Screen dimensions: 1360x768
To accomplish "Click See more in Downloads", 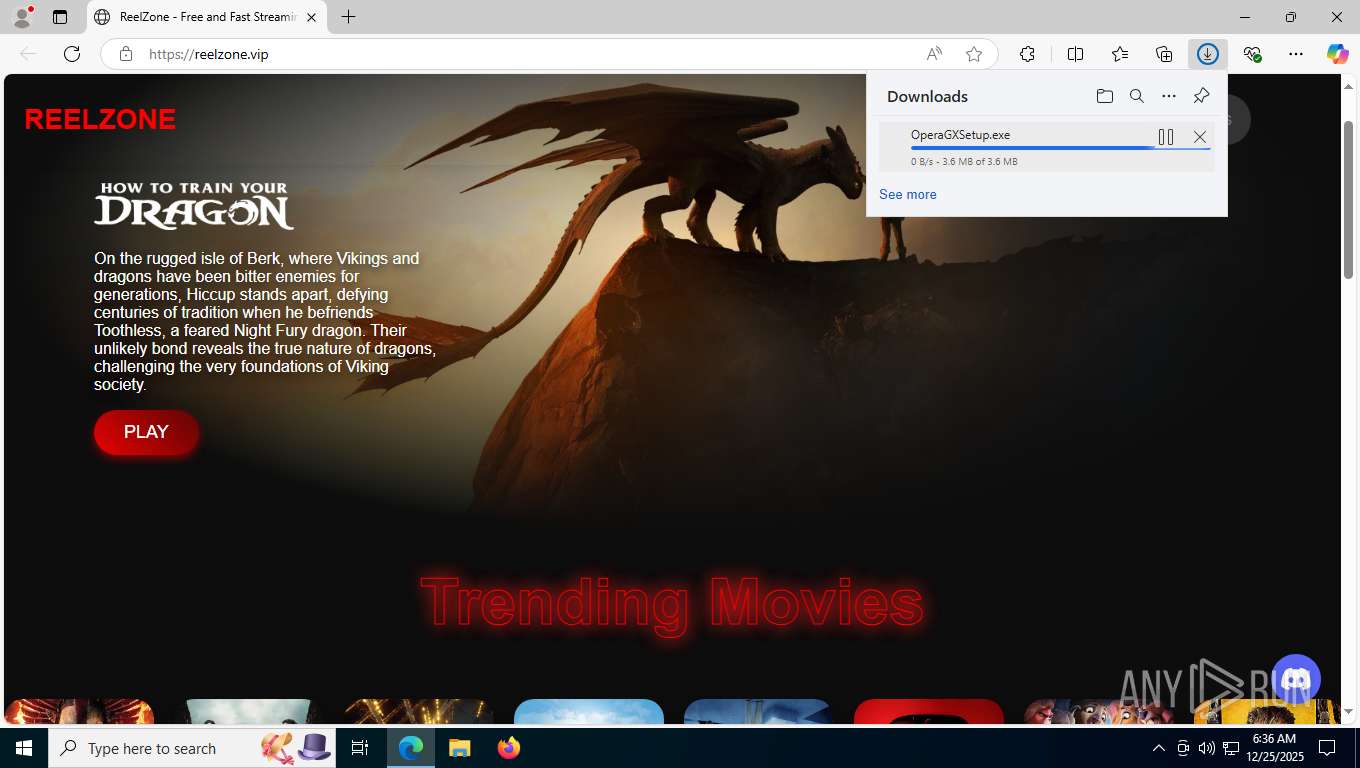I will (908, 194).
